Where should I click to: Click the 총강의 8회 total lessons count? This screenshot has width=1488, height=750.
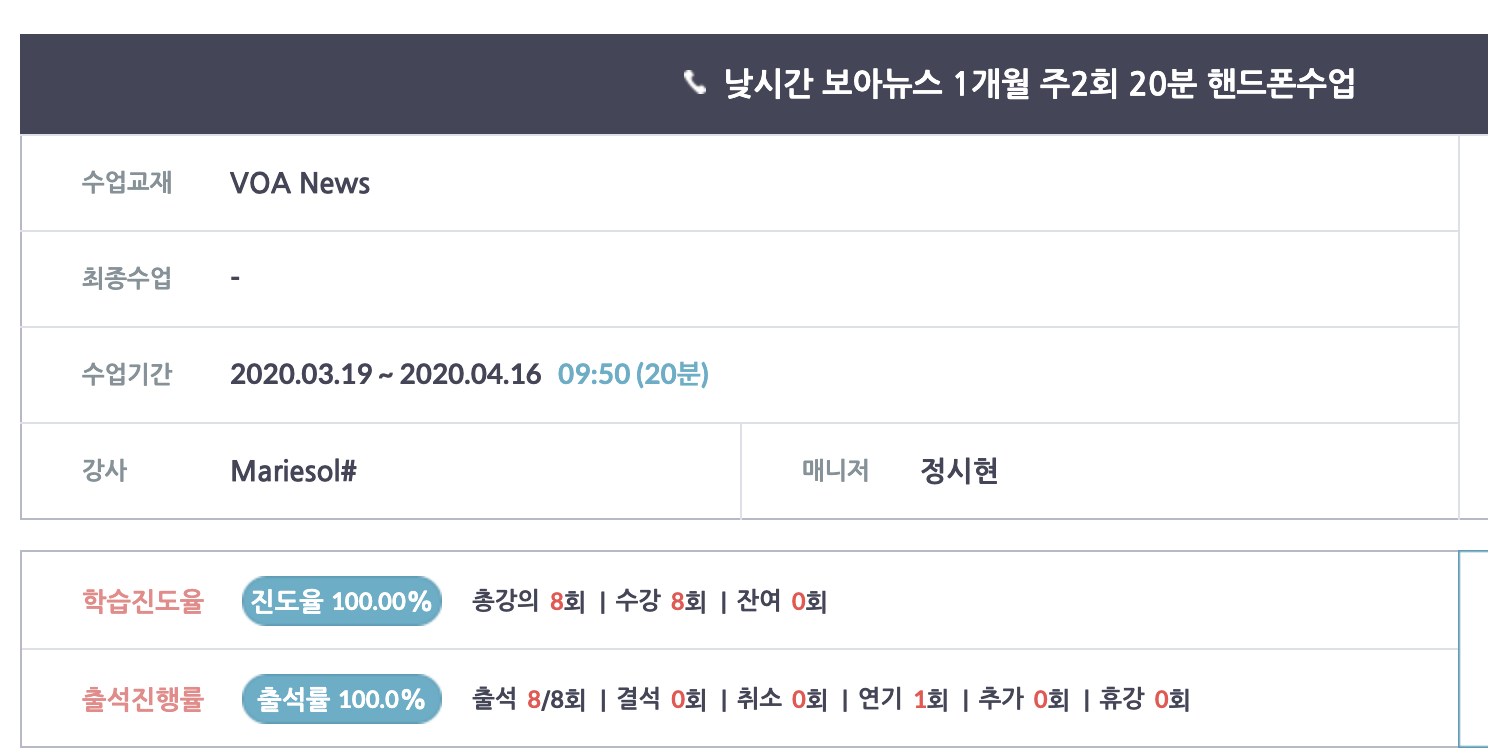(528, 602)
